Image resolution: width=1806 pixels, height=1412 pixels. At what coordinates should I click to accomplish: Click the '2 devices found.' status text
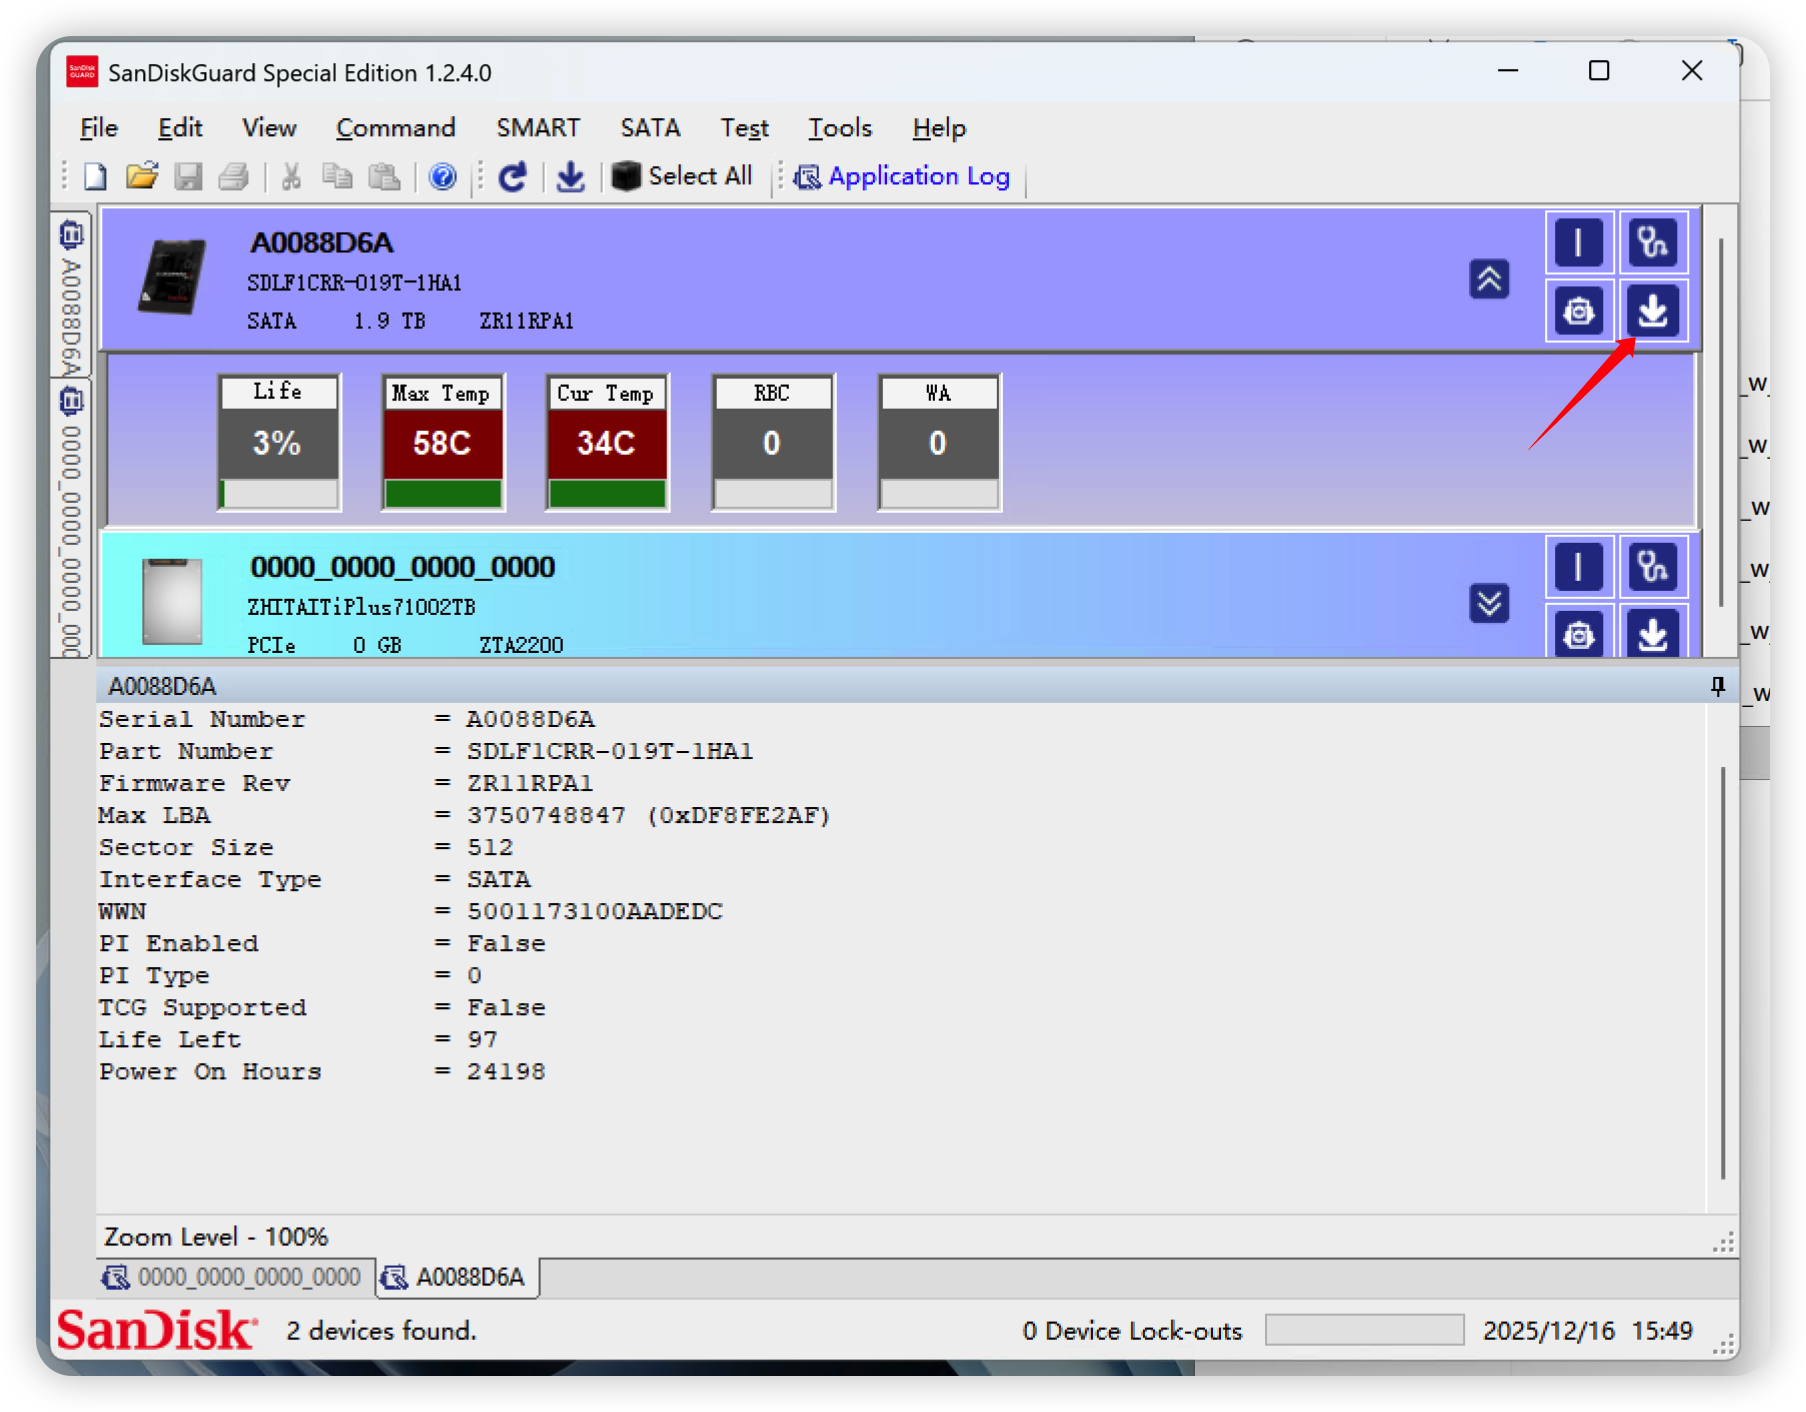(381, 1331)
